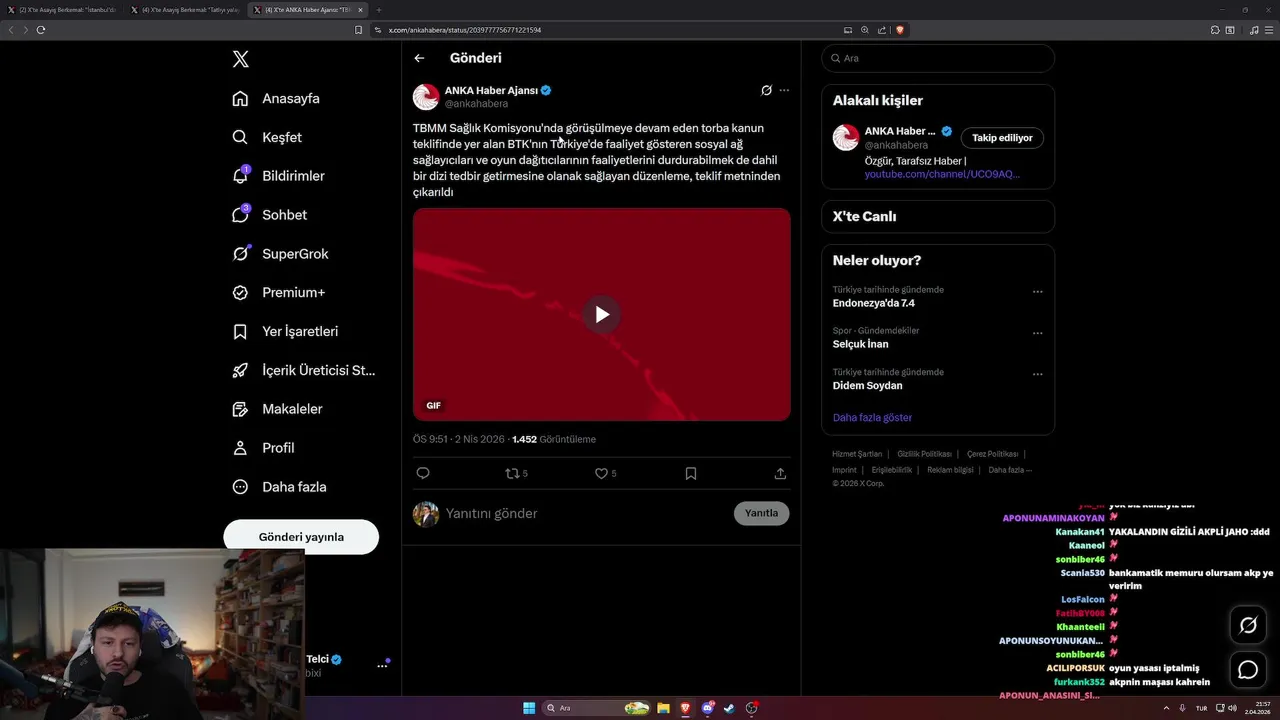Viewport: 1280px width, 720px height.
Task: Open Didem Soydan trend
Action: tap(868, 385)
